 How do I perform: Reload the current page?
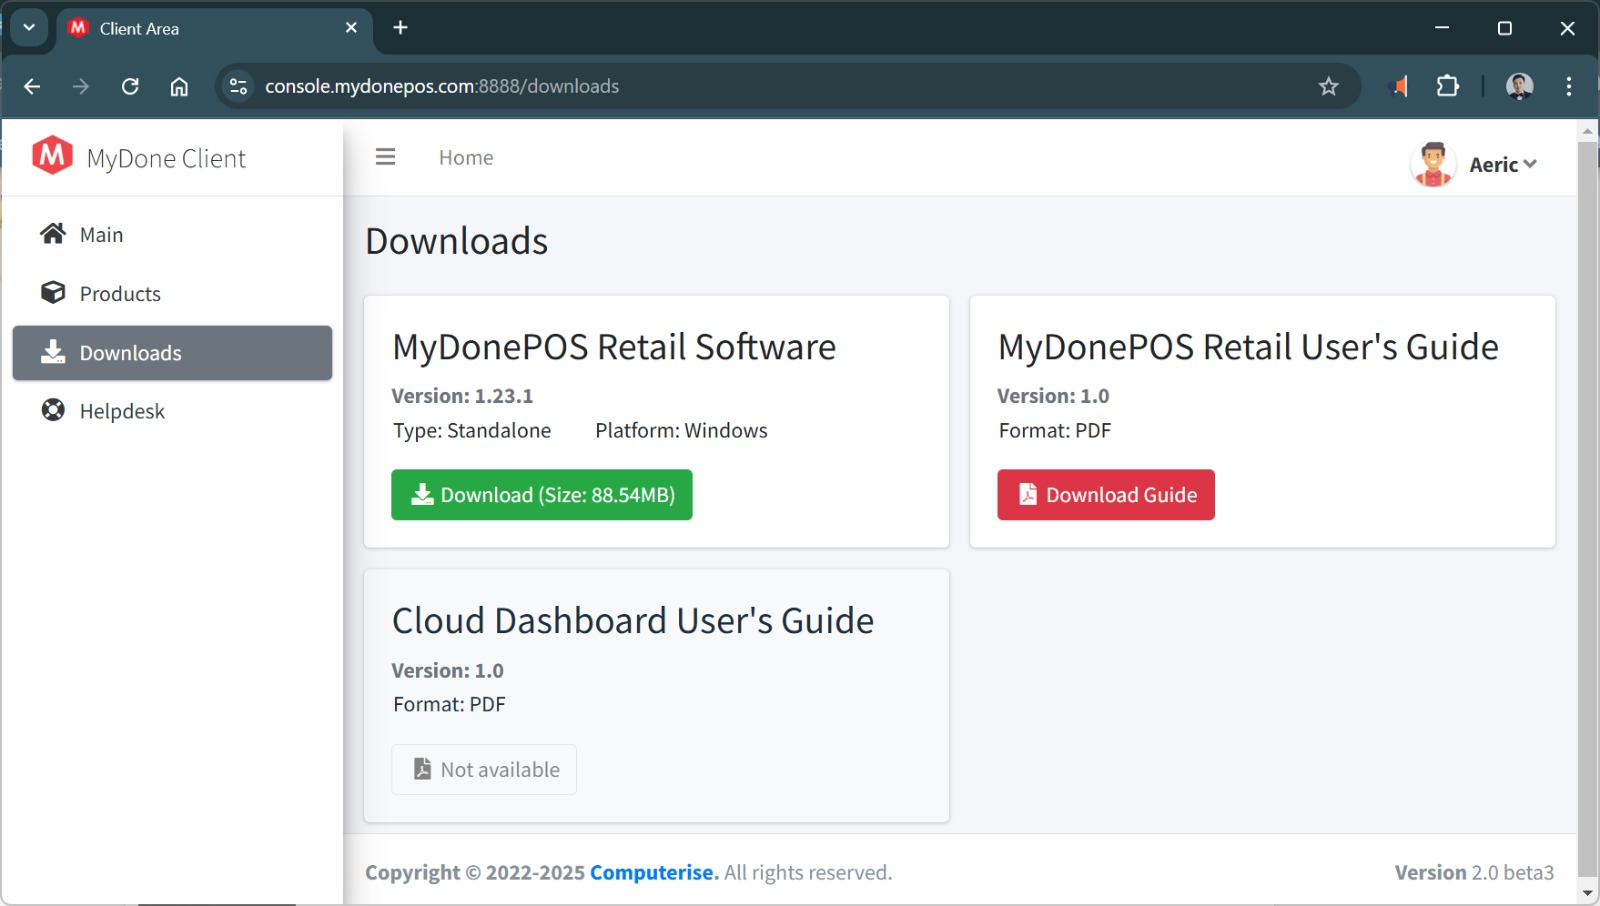pyautogui.click(x=130, y=86)
